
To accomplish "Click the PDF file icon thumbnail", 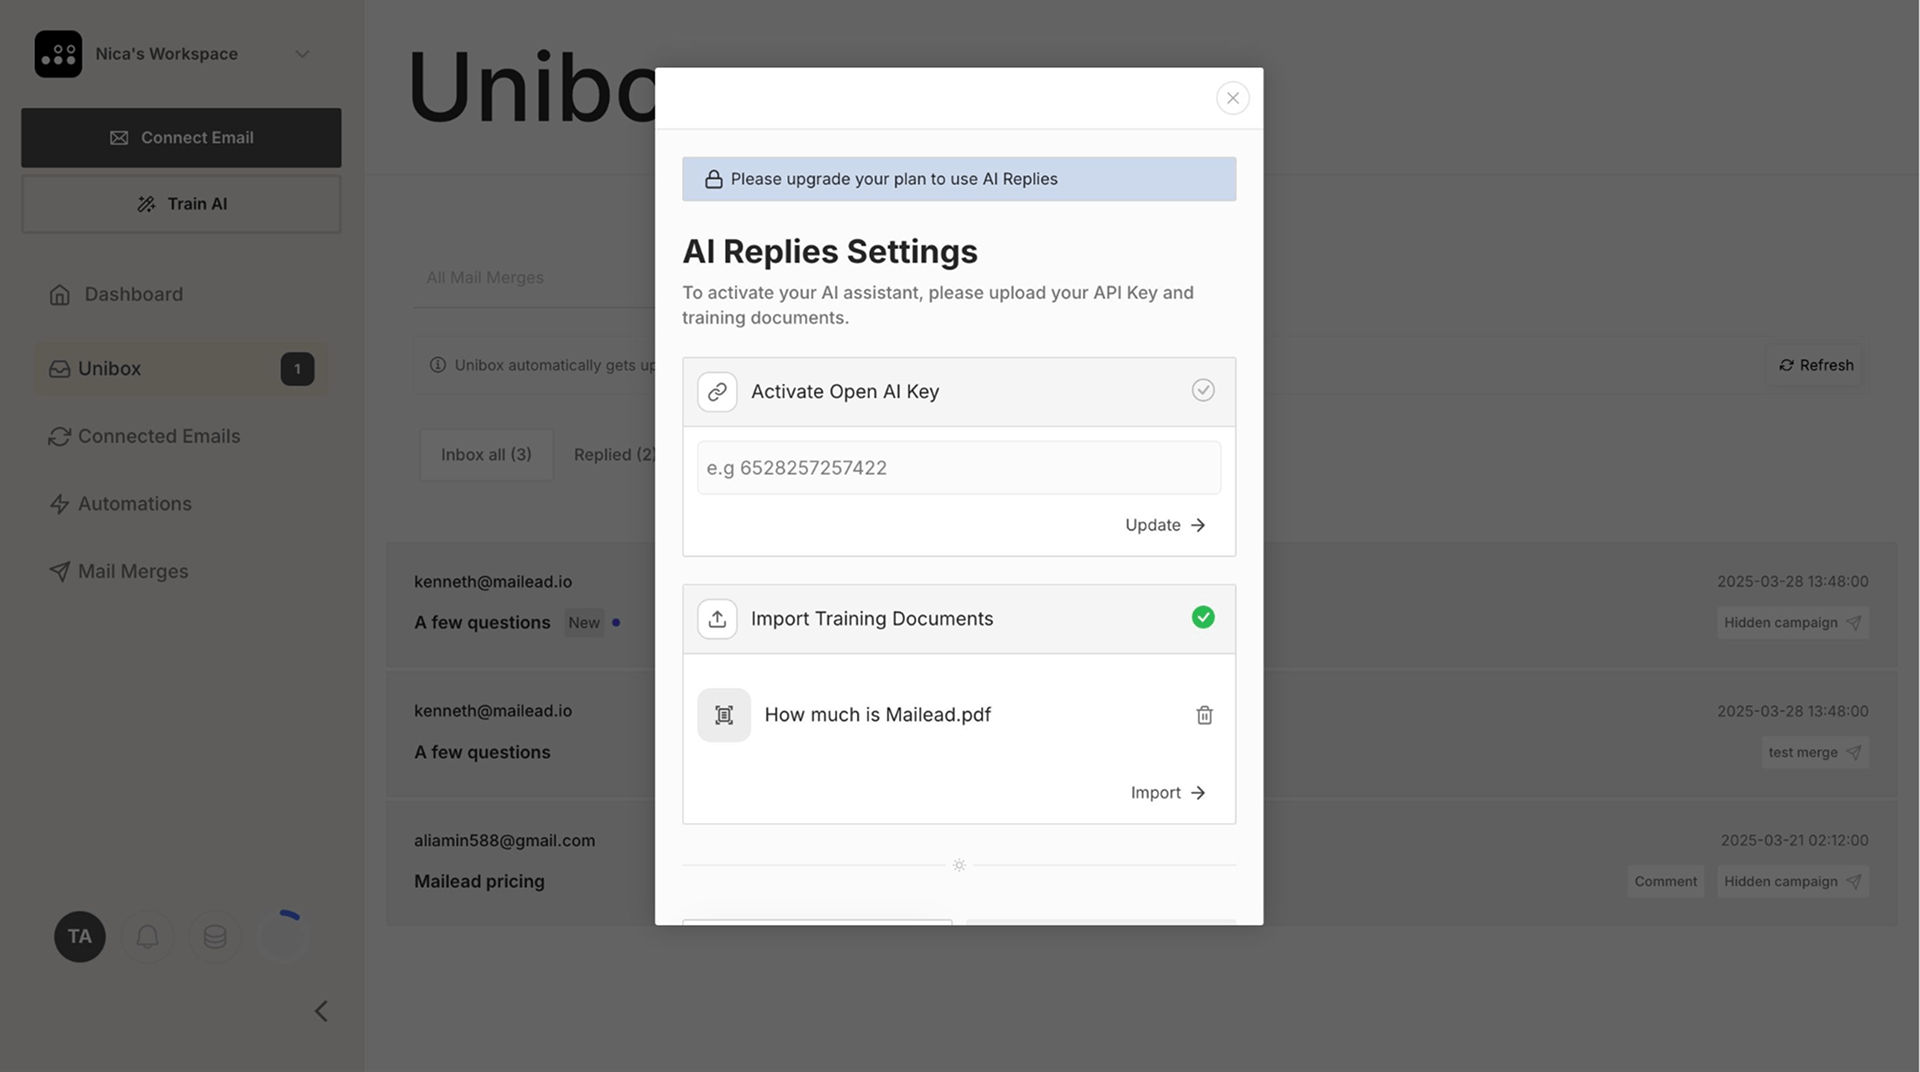I will pos(724,715).
